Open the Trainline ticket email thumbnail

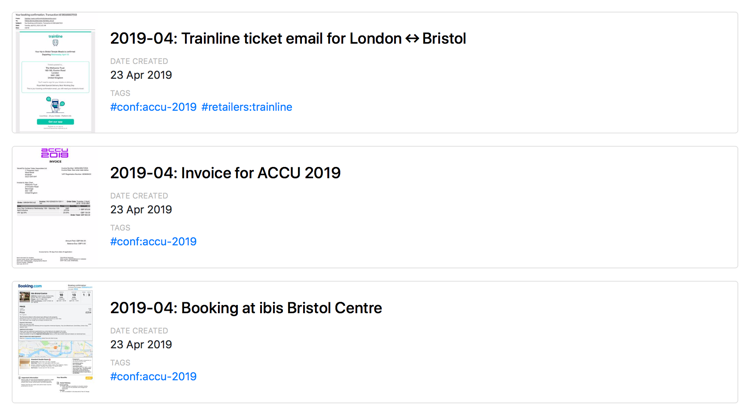tap(55, 73)
